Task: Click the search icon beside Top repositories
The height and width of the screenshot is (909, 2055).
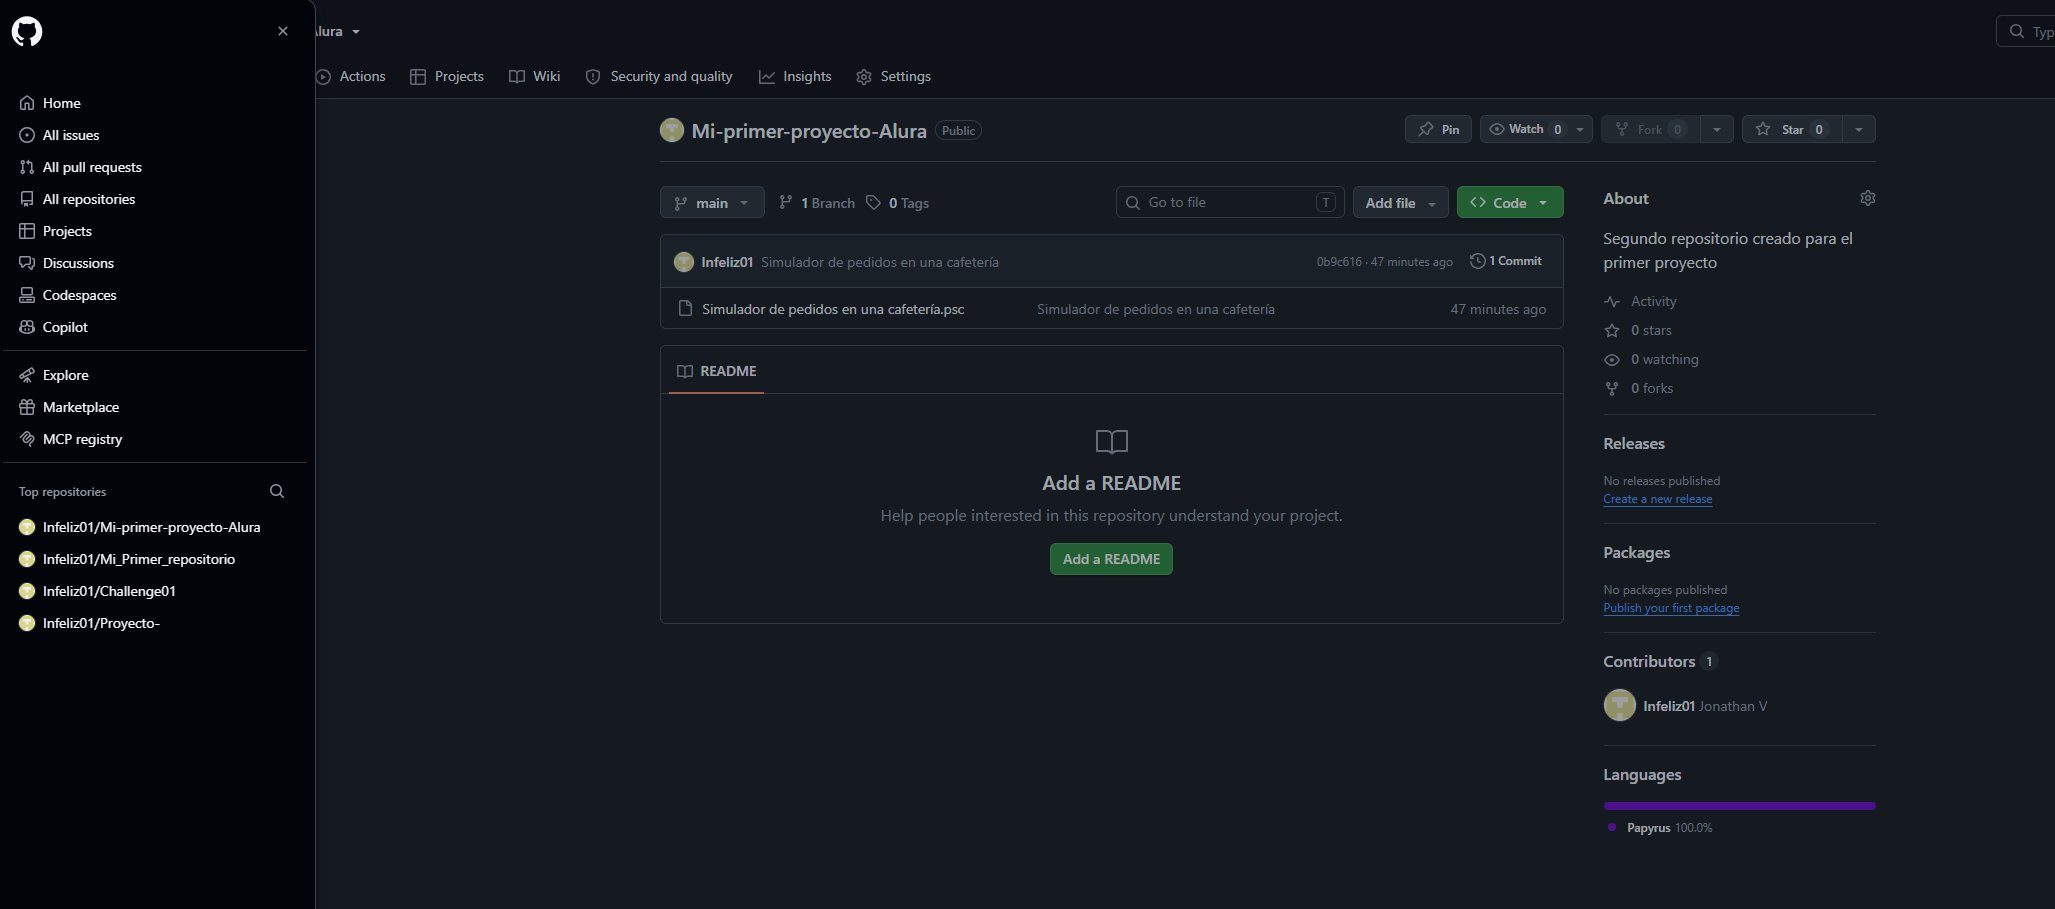Action: coord(277,491)
